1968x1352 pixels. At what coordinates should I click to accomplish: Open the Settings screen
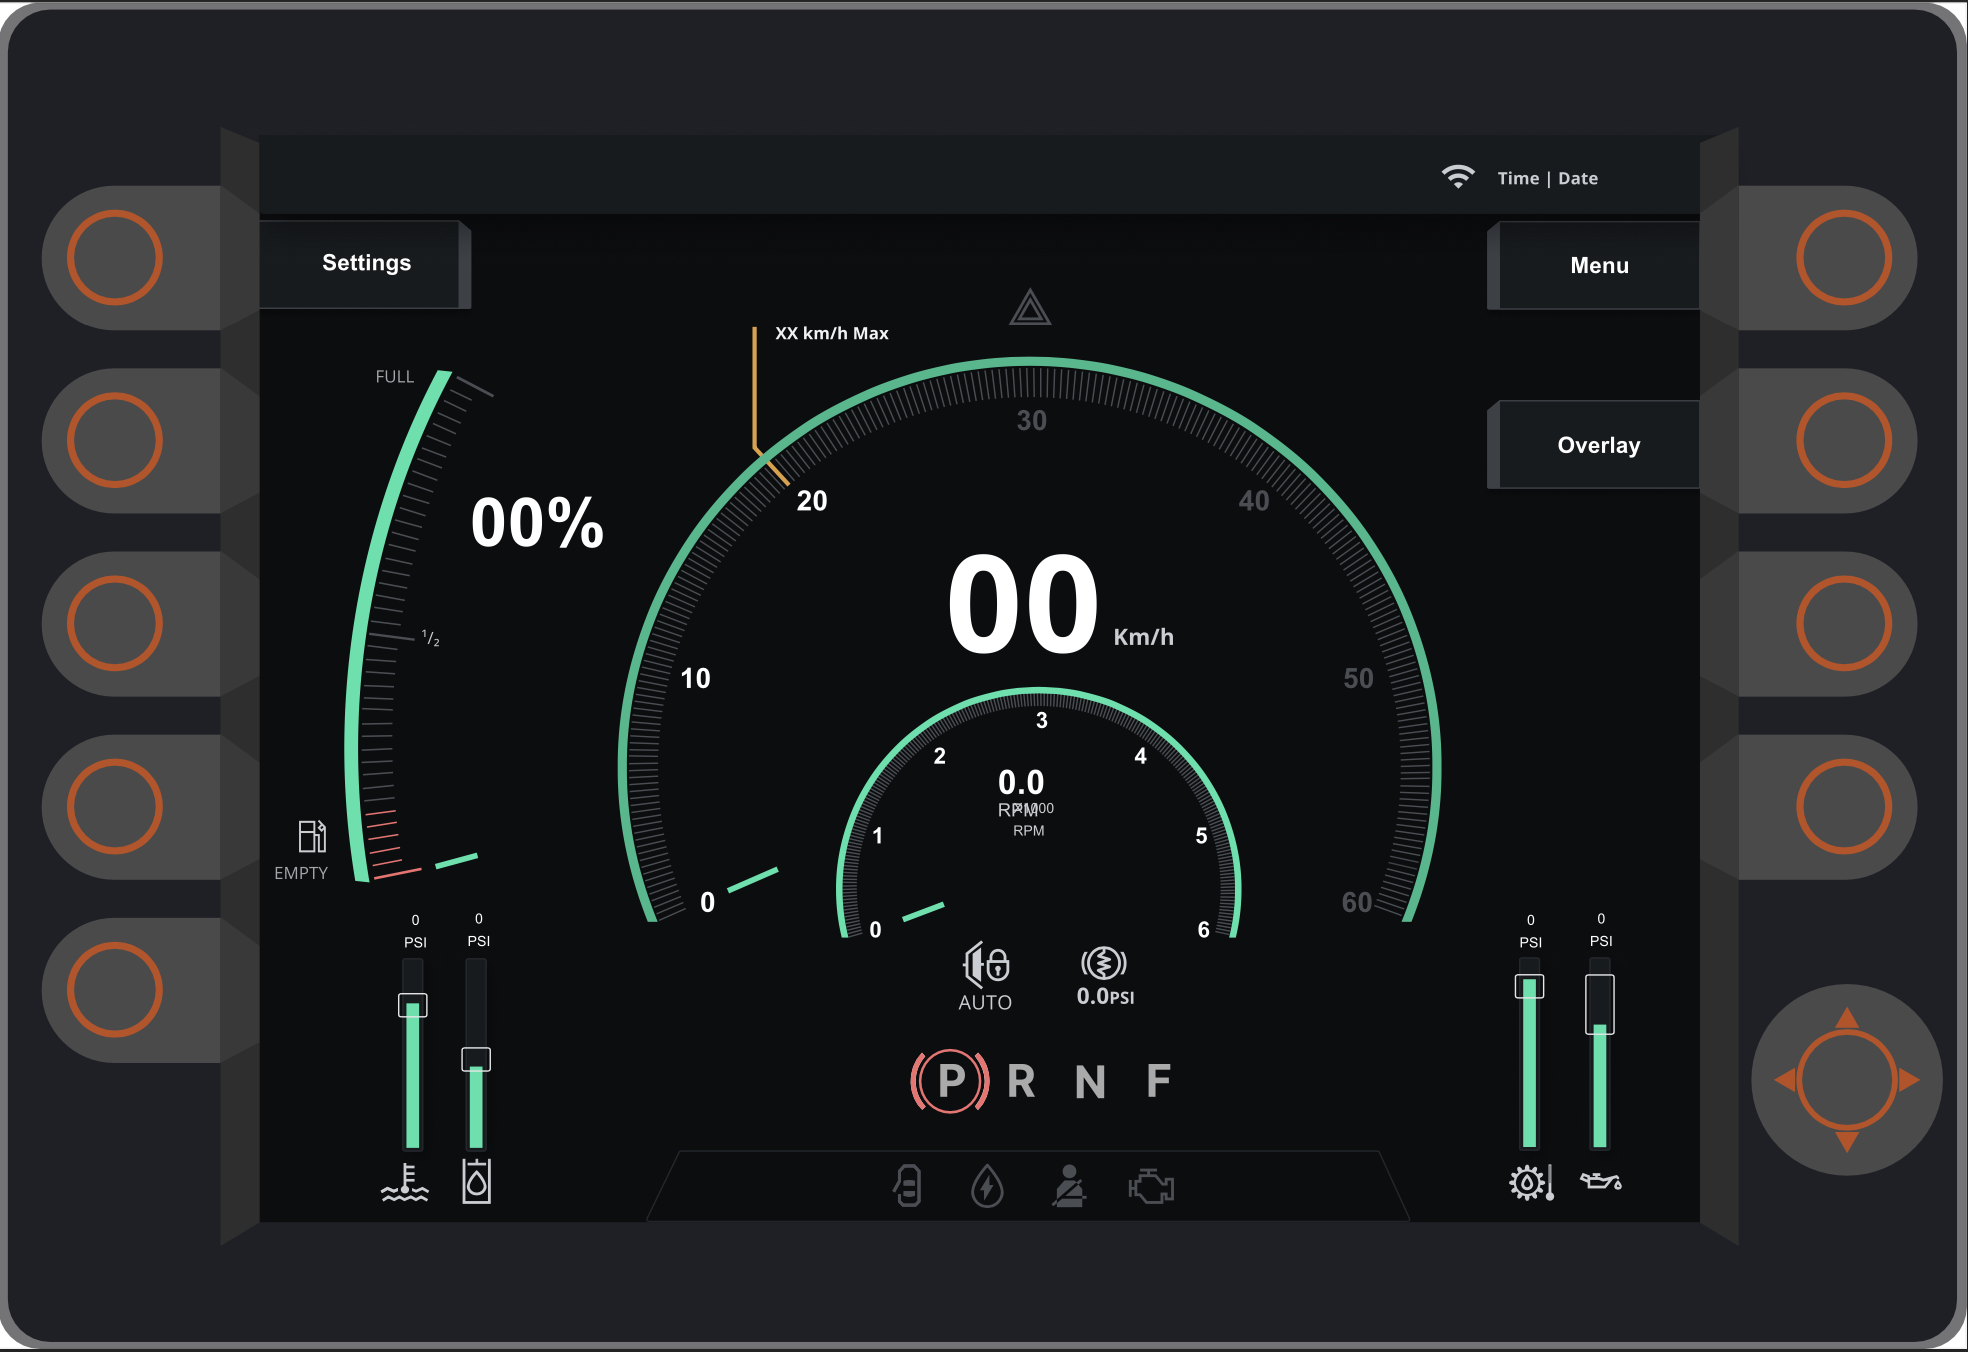[x=366, y=263]
